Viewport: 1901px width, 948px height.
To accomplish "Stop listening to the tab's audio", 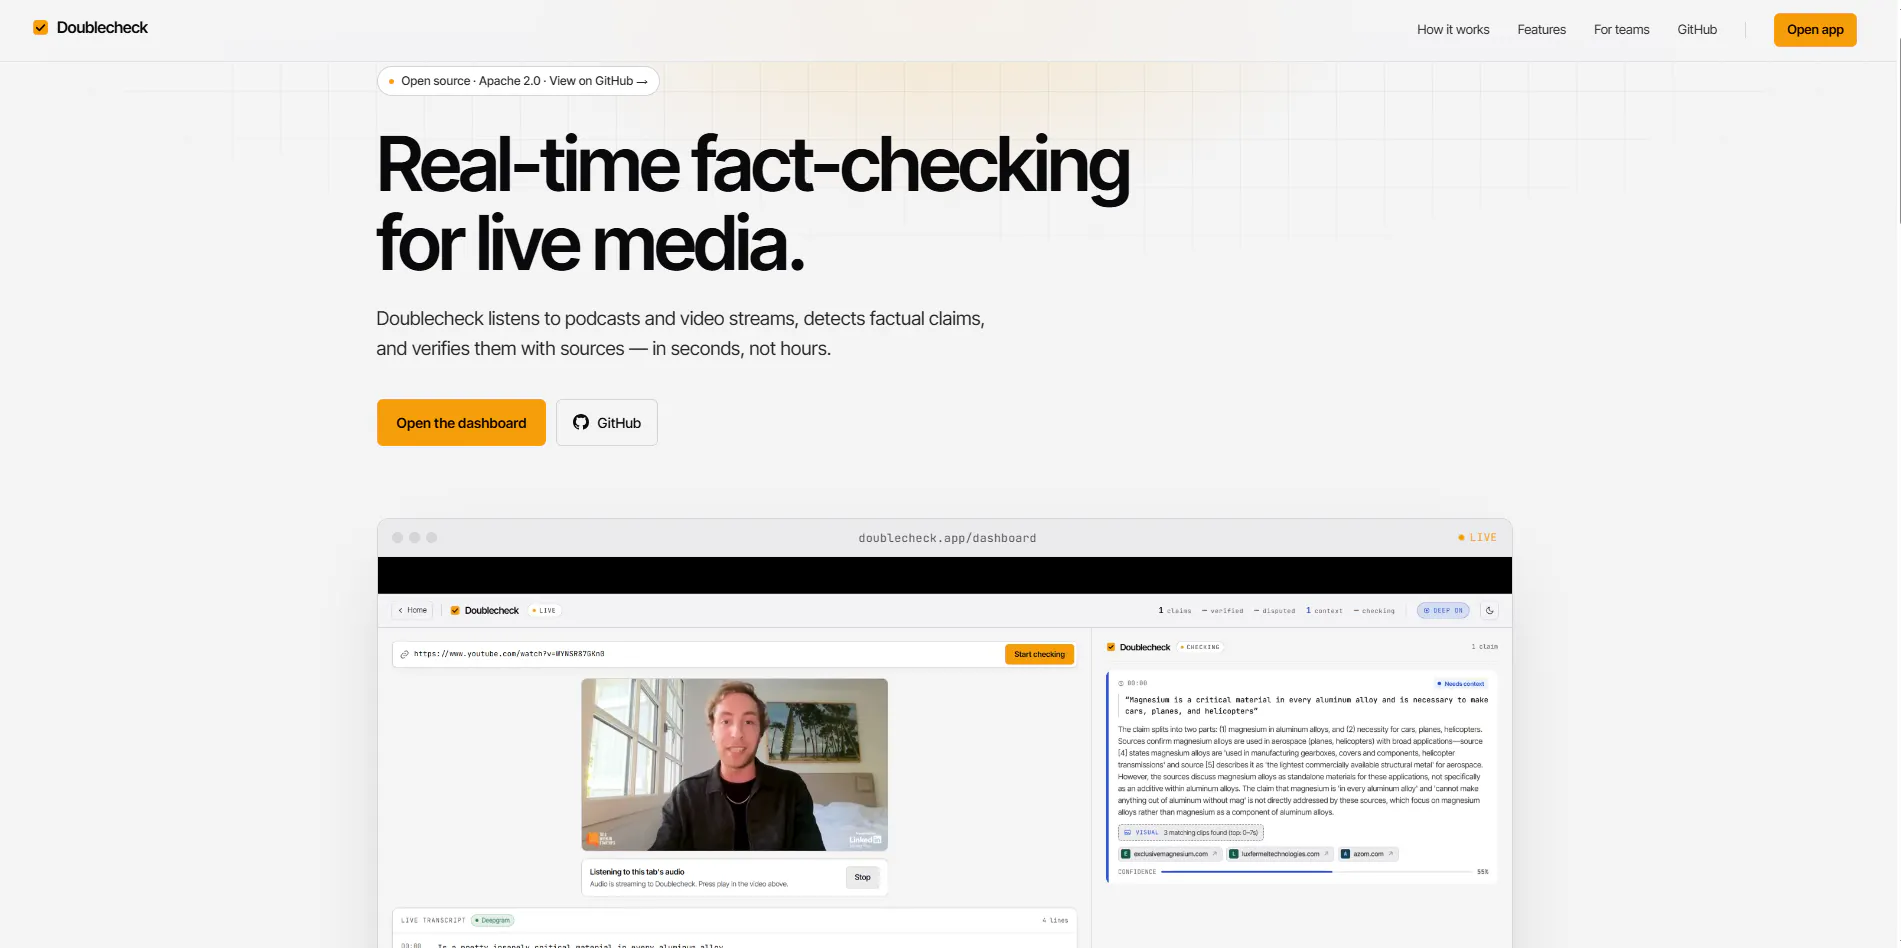I will coord(863,877).
